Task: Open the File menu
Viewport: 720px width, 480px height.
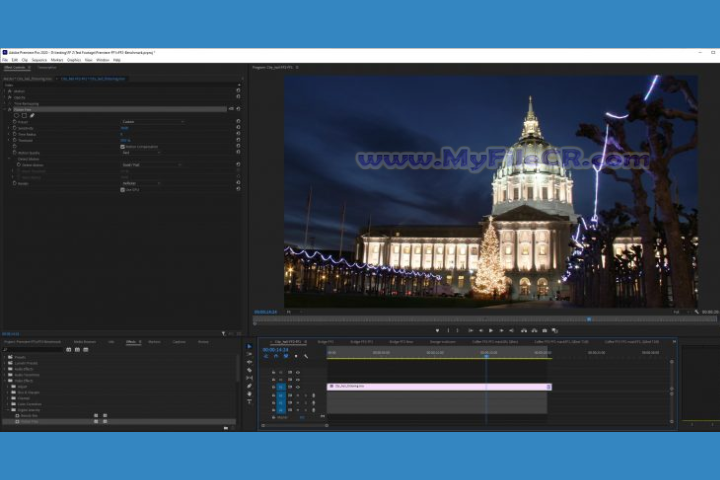Action: pyautogui.click(x=5, y=60)
